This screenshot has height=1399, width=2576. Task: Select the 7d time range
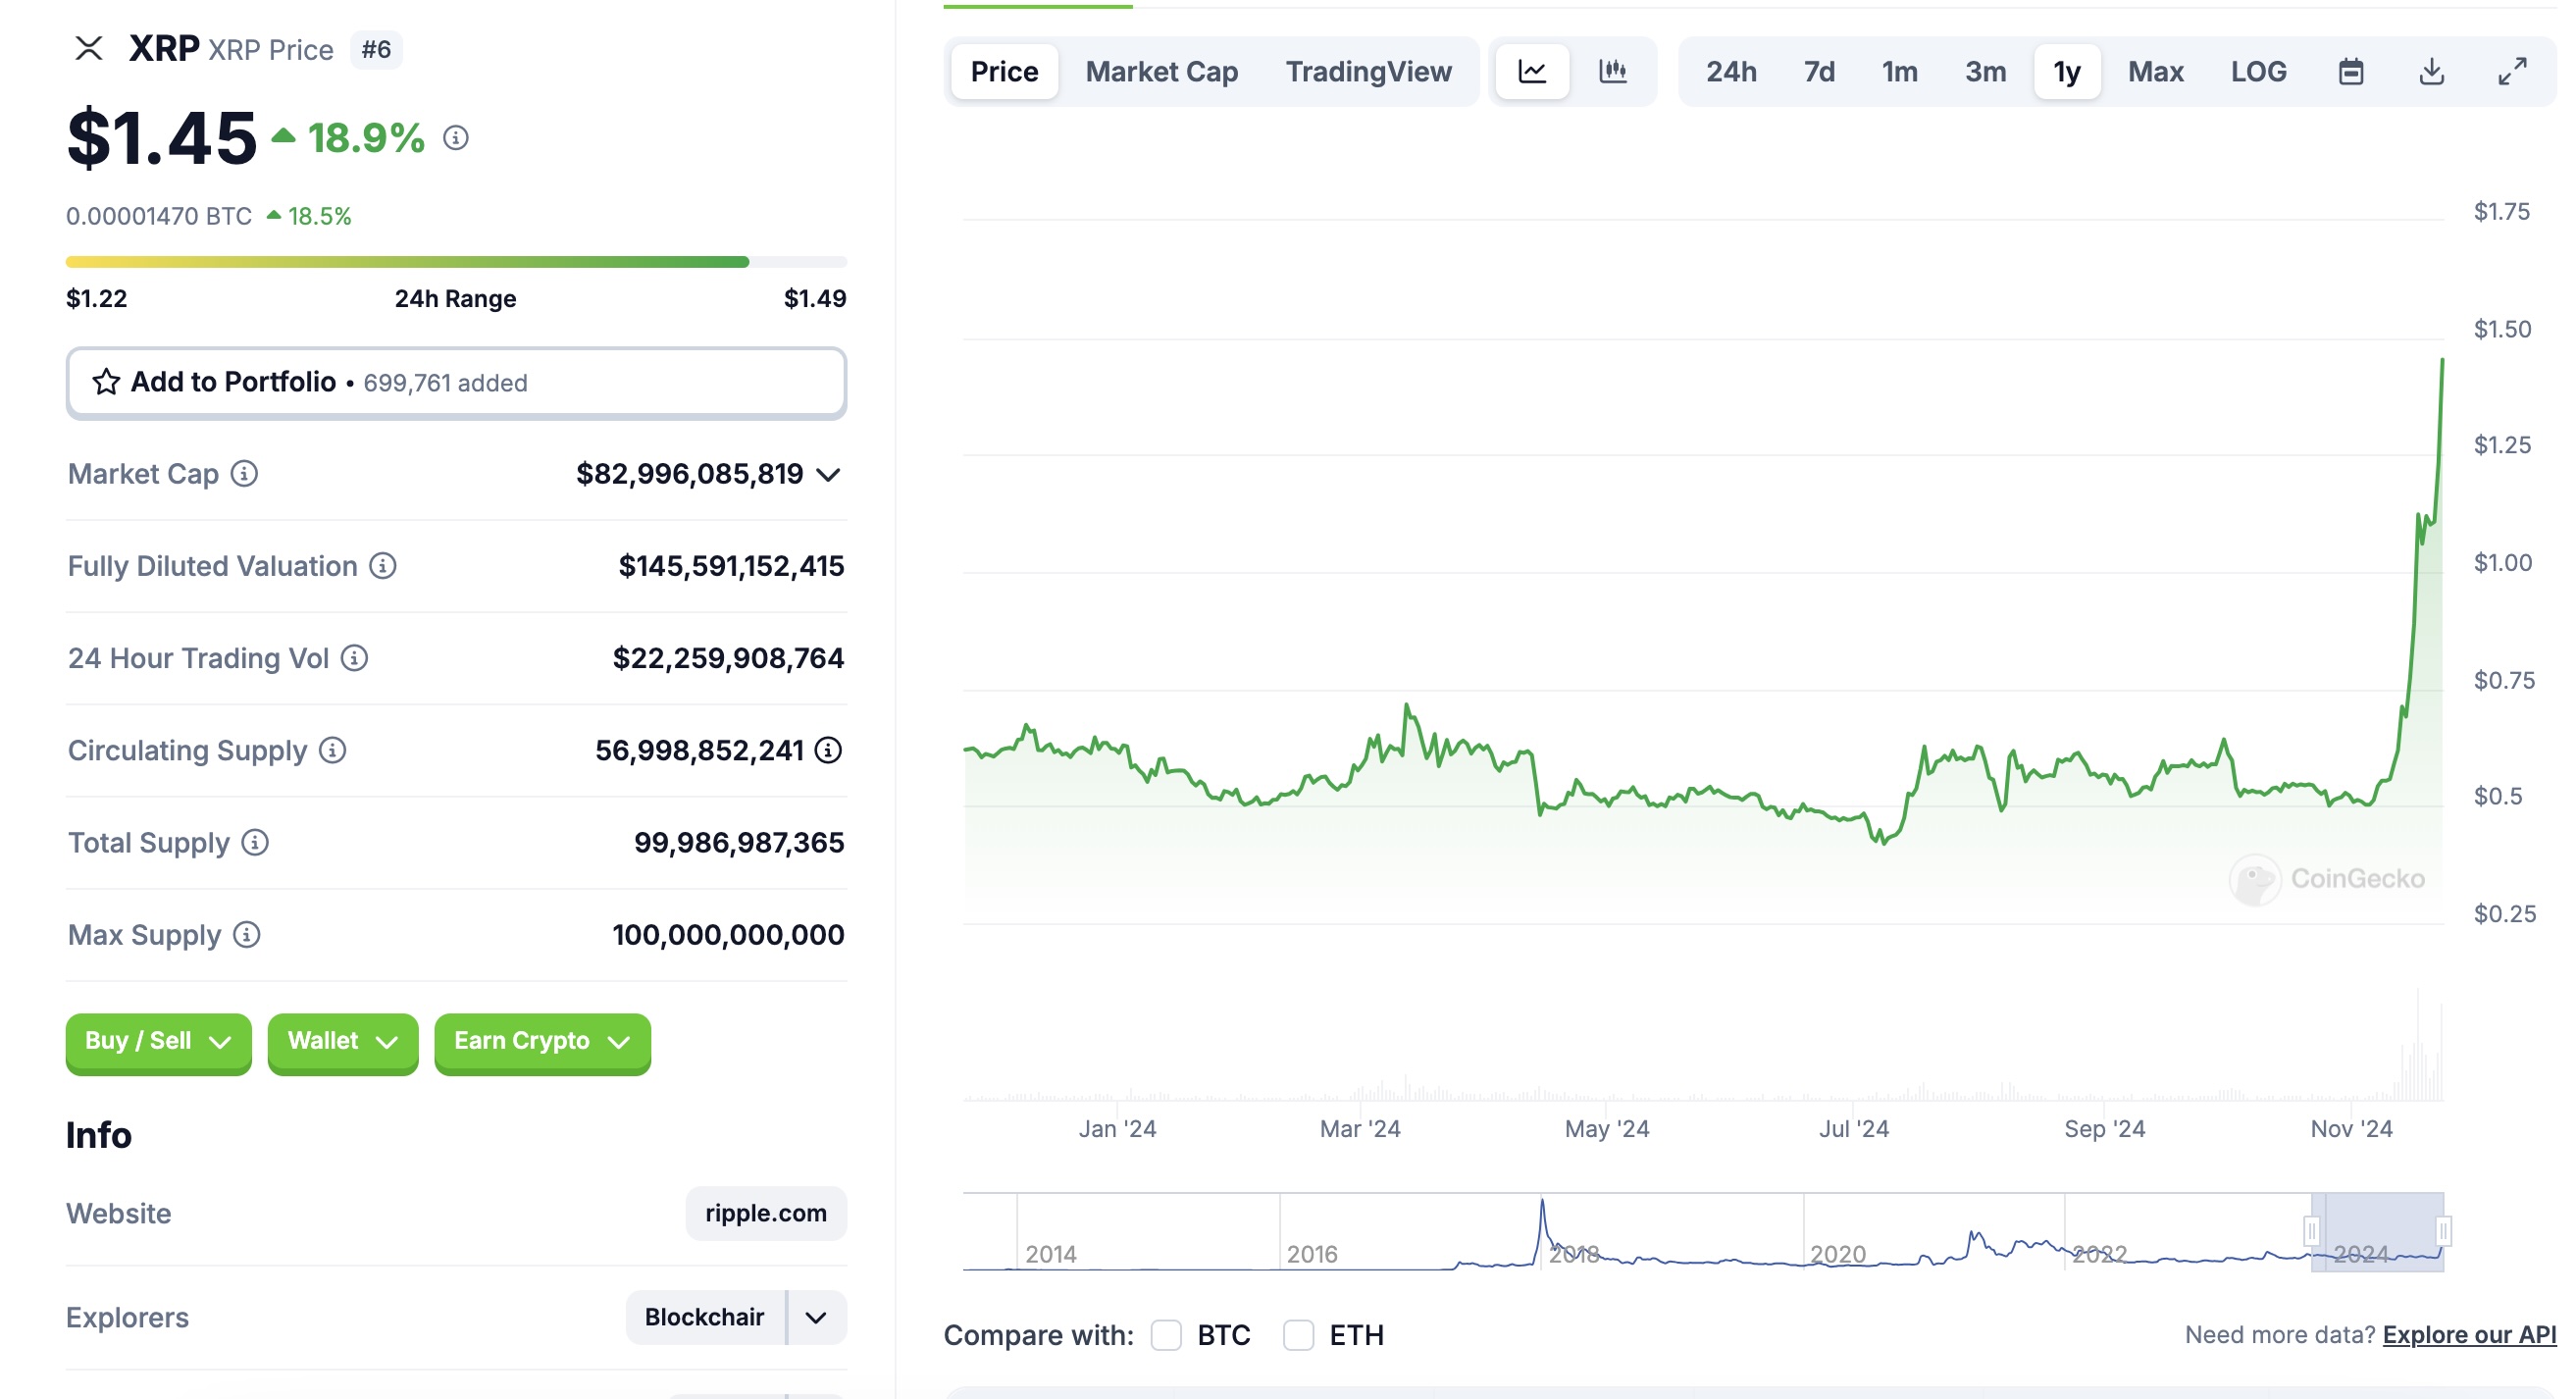1819,71
